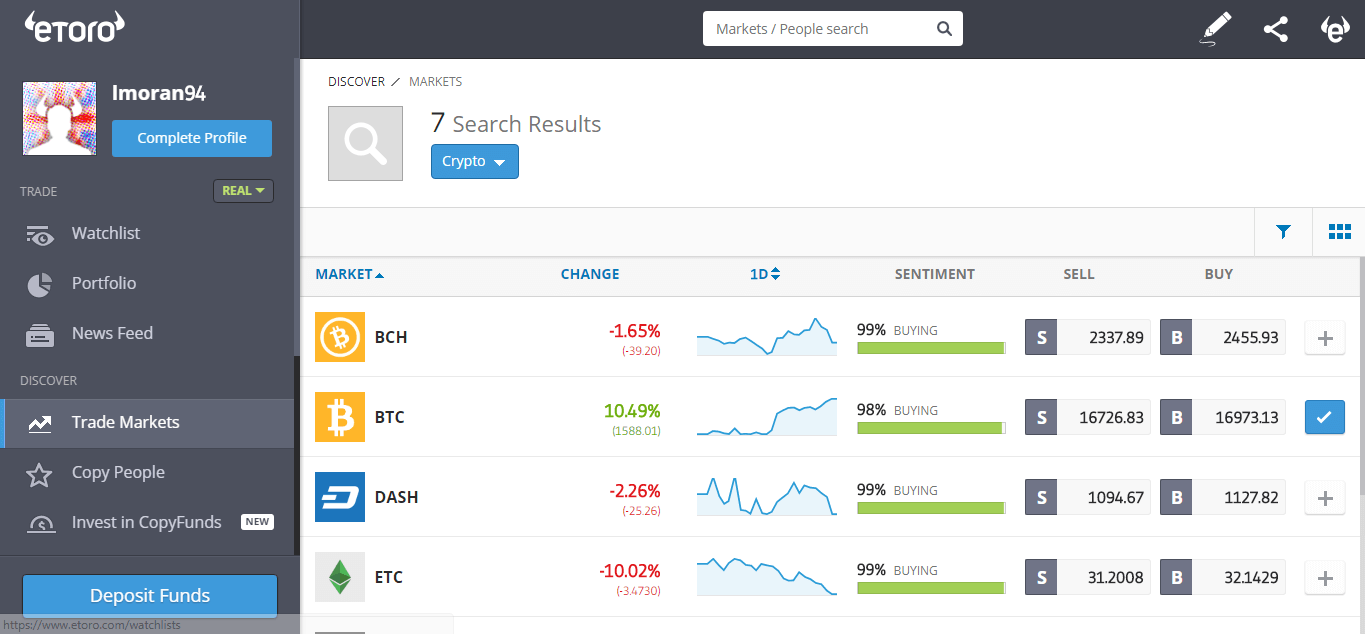Click the lmoran94 profile avatar

(x=60, y=119)
